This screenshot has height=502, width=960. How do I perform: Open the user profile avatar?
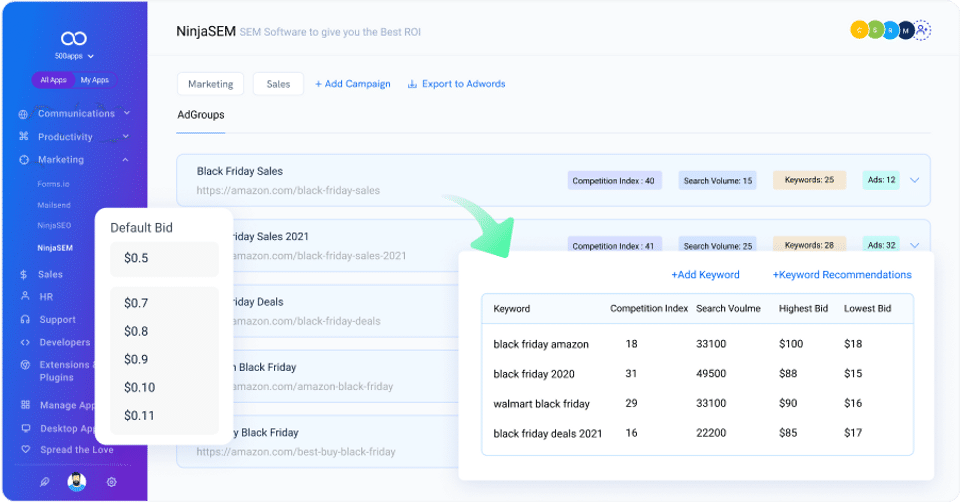(77, 482)
